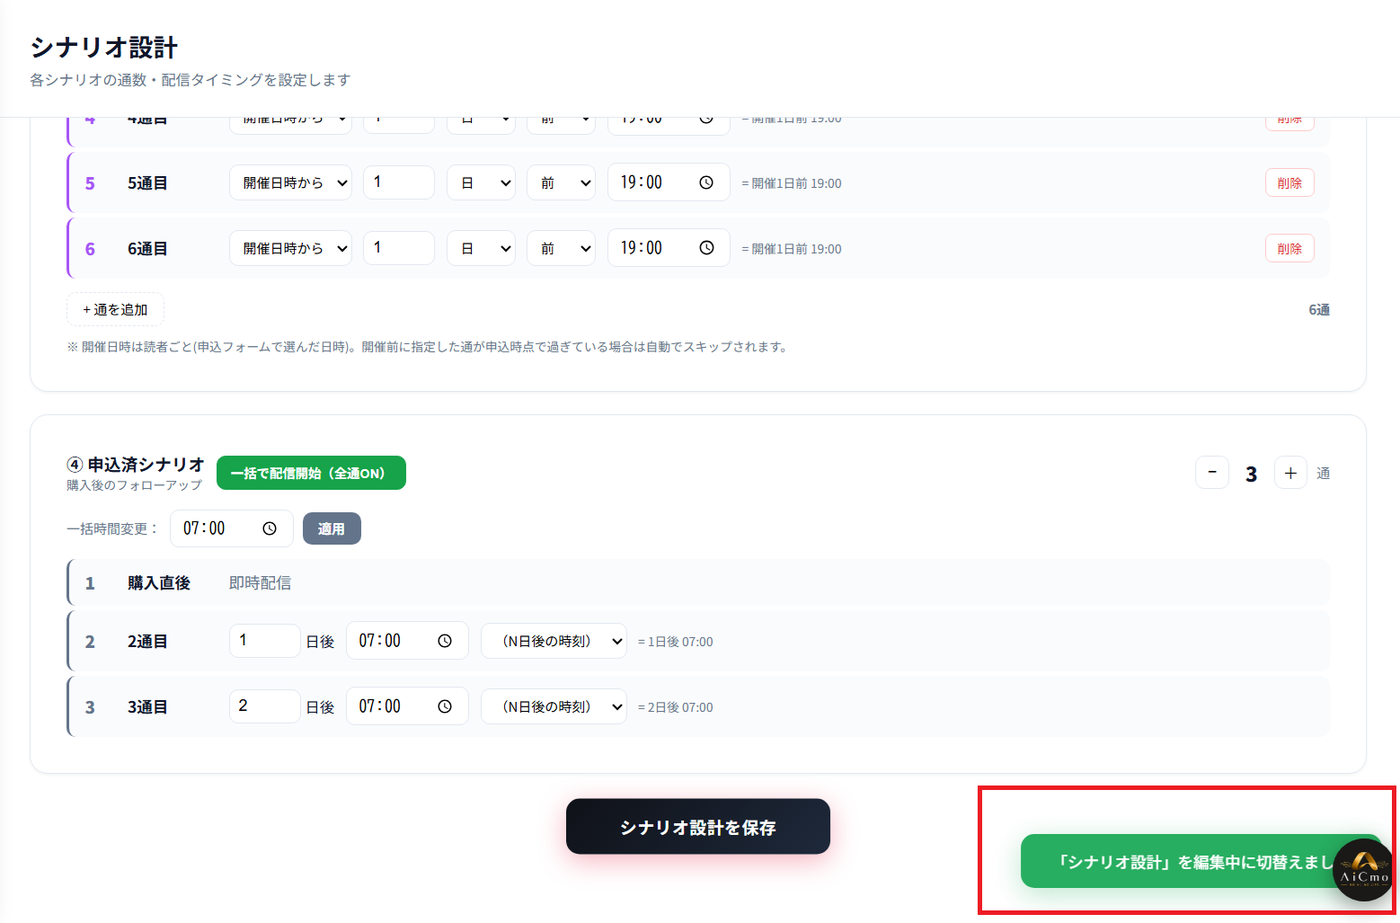This screenshot has width=1400, height=923.
Task: Click 適用 button for bulk time change
Action: (332, 529)
